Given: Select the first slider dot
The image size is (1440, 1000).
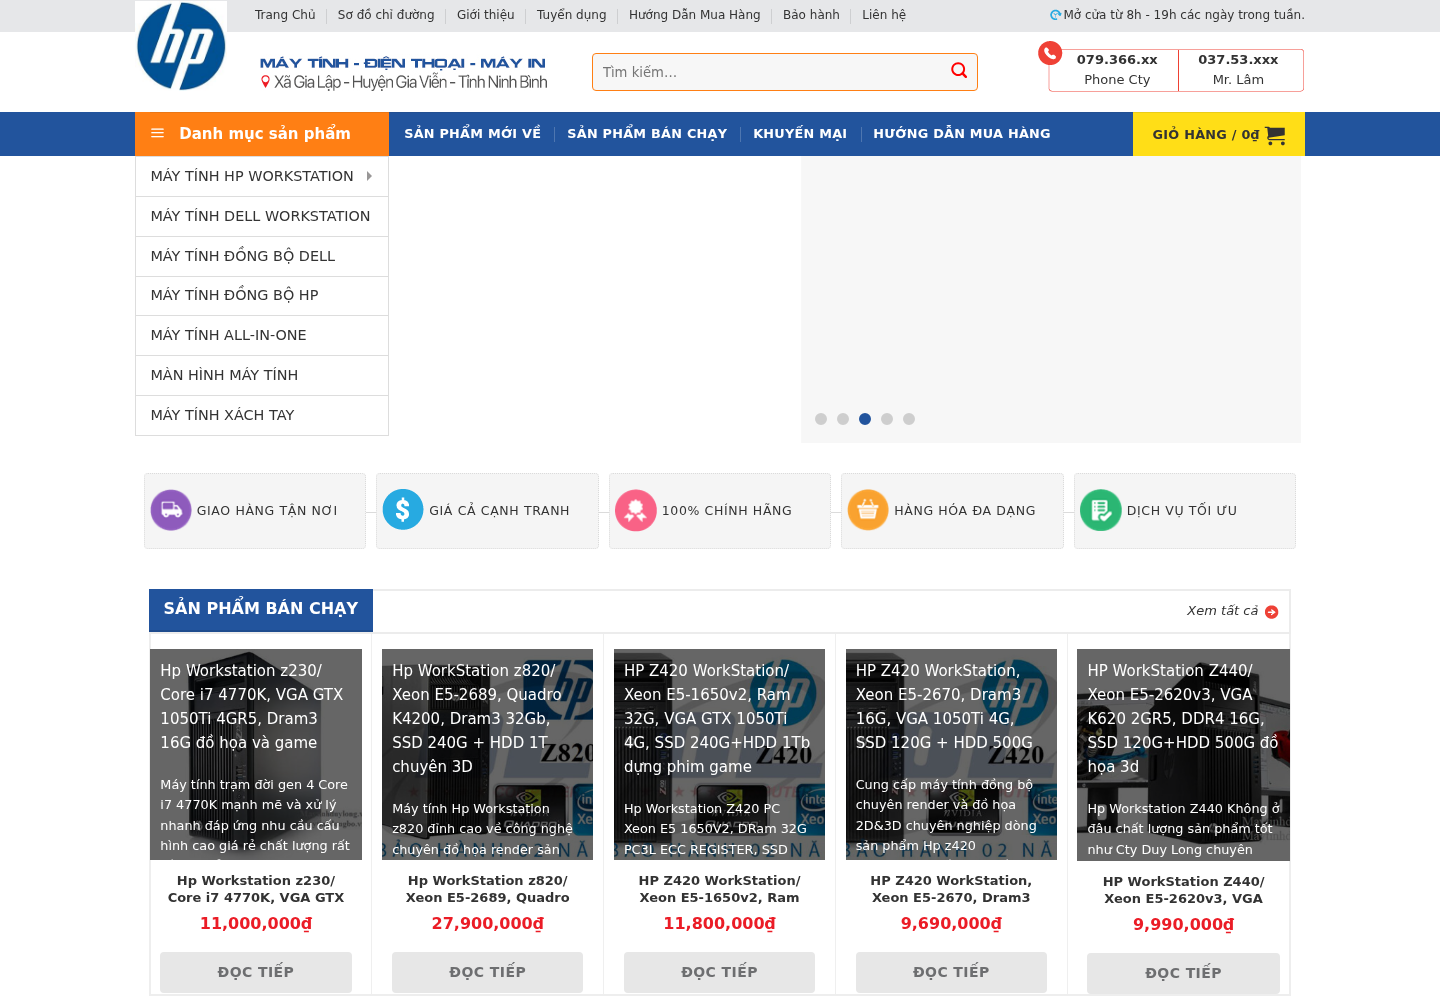Looking at the screenshot, I should (821, 419).
